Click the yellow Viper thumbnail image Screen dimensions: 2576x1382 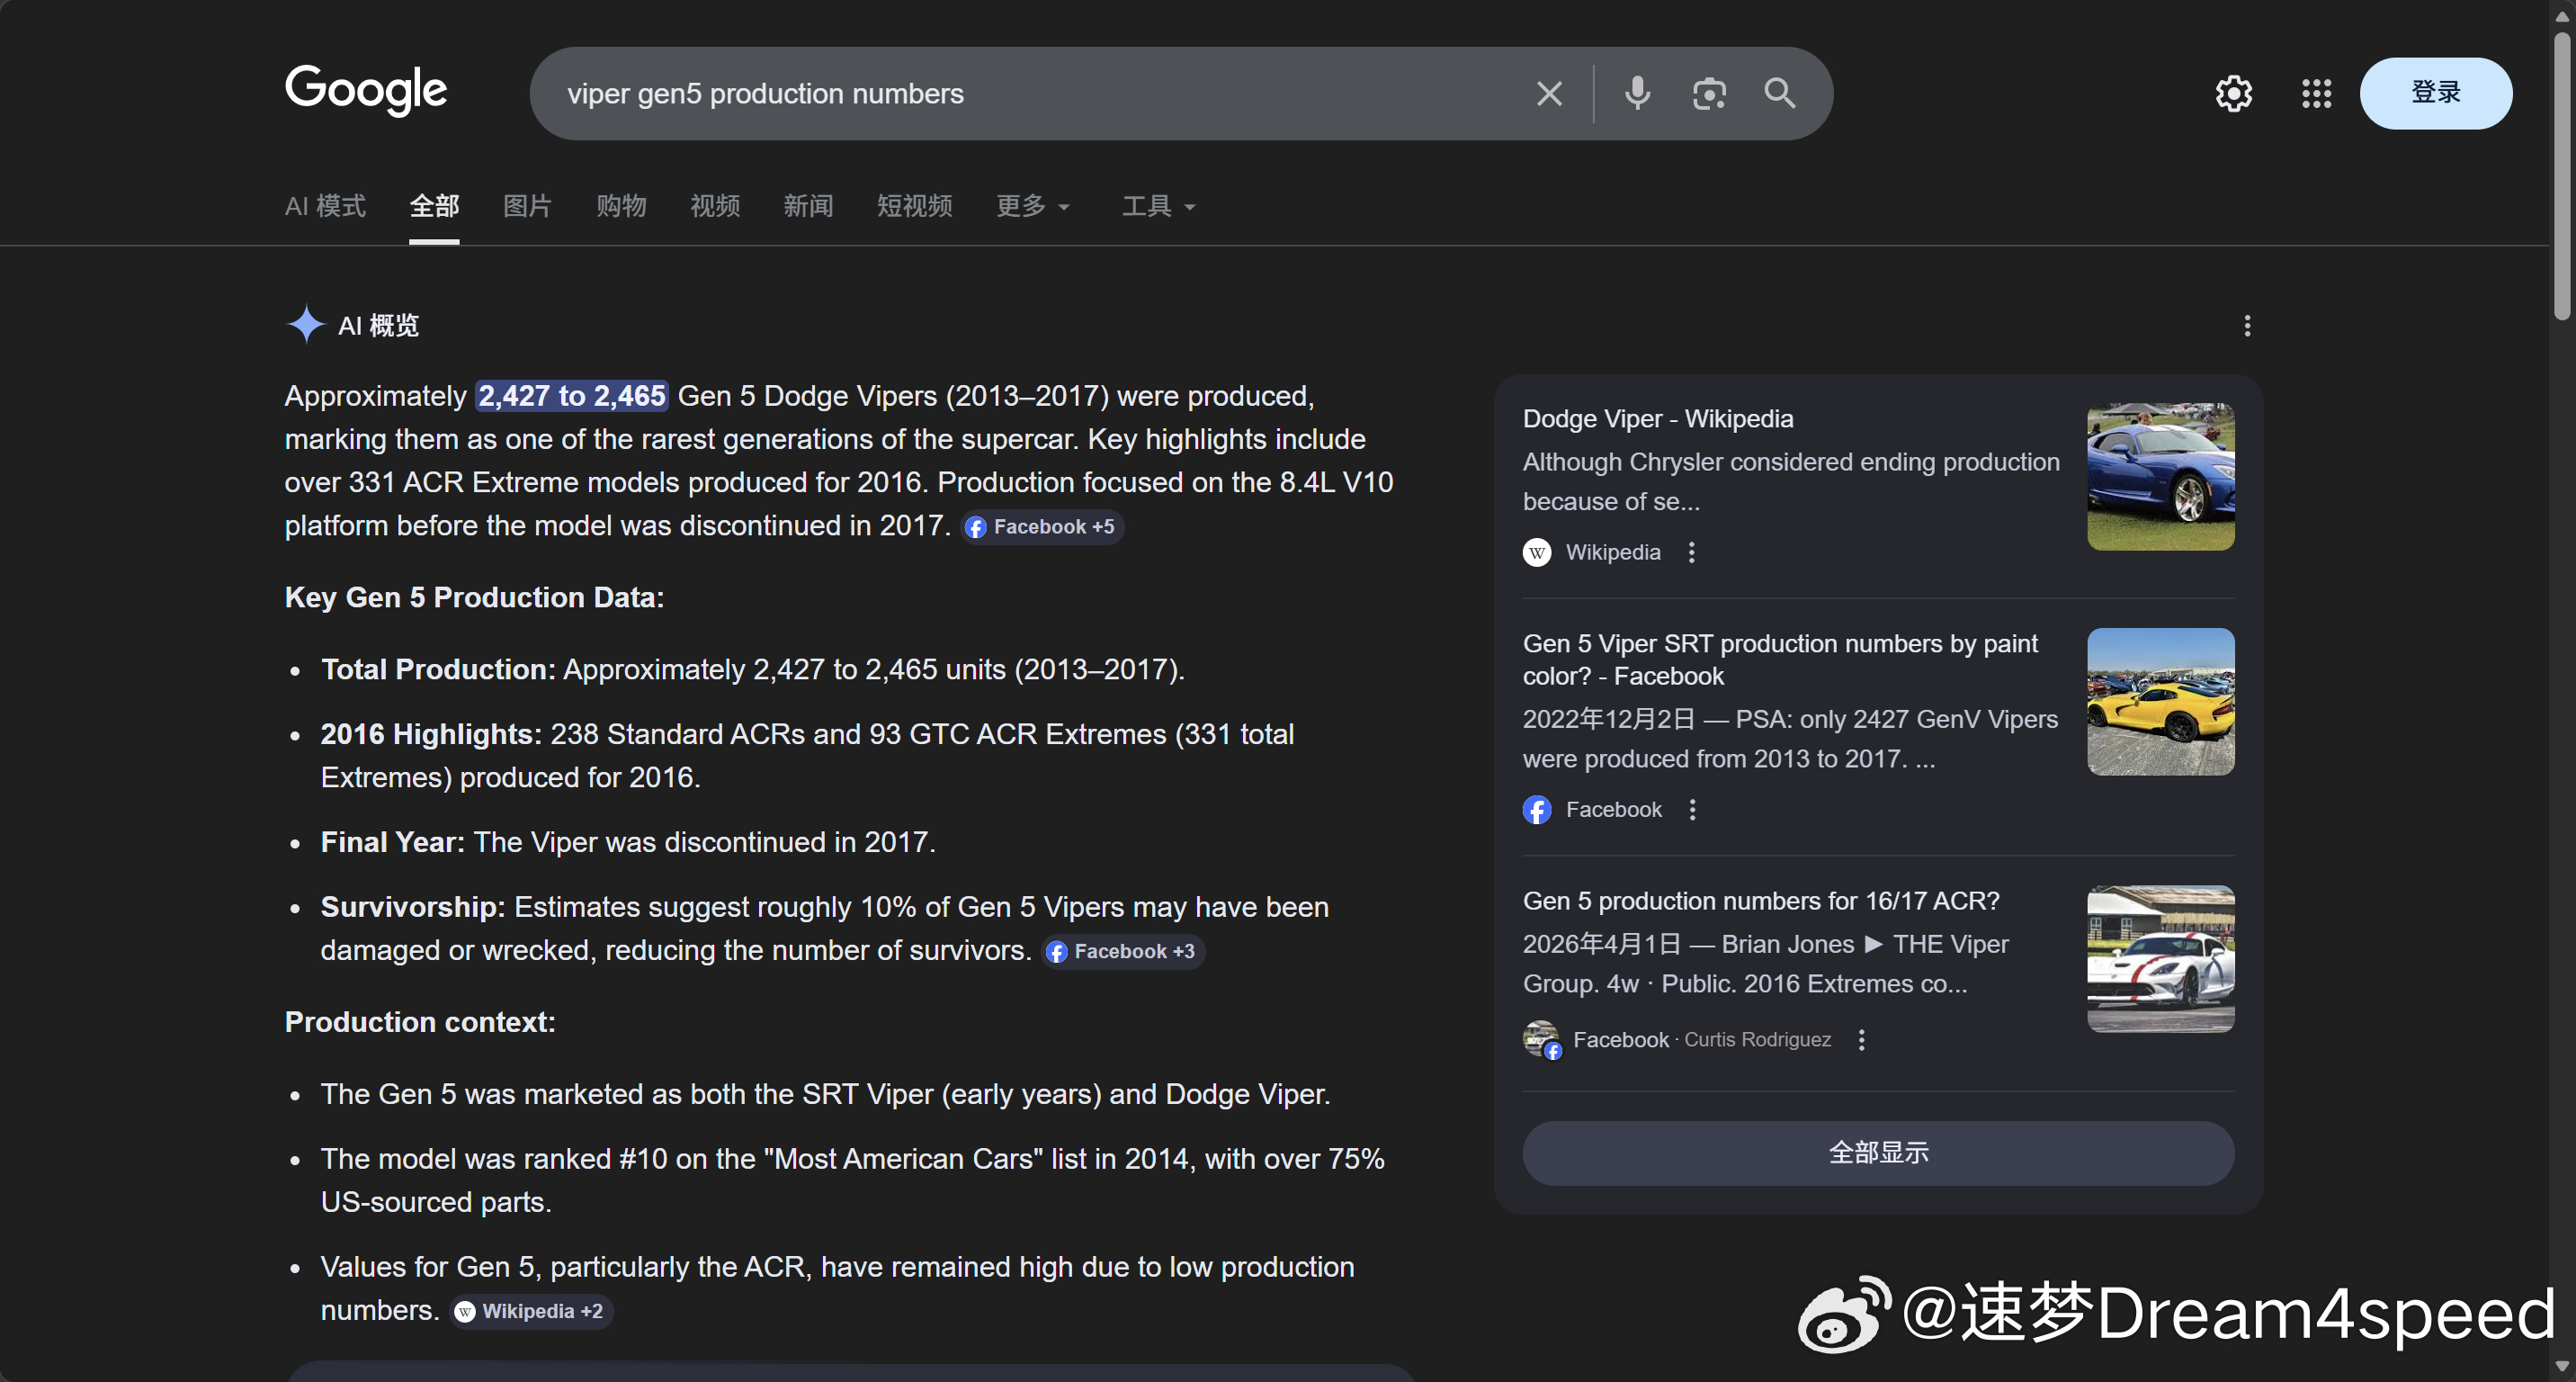2160,702
